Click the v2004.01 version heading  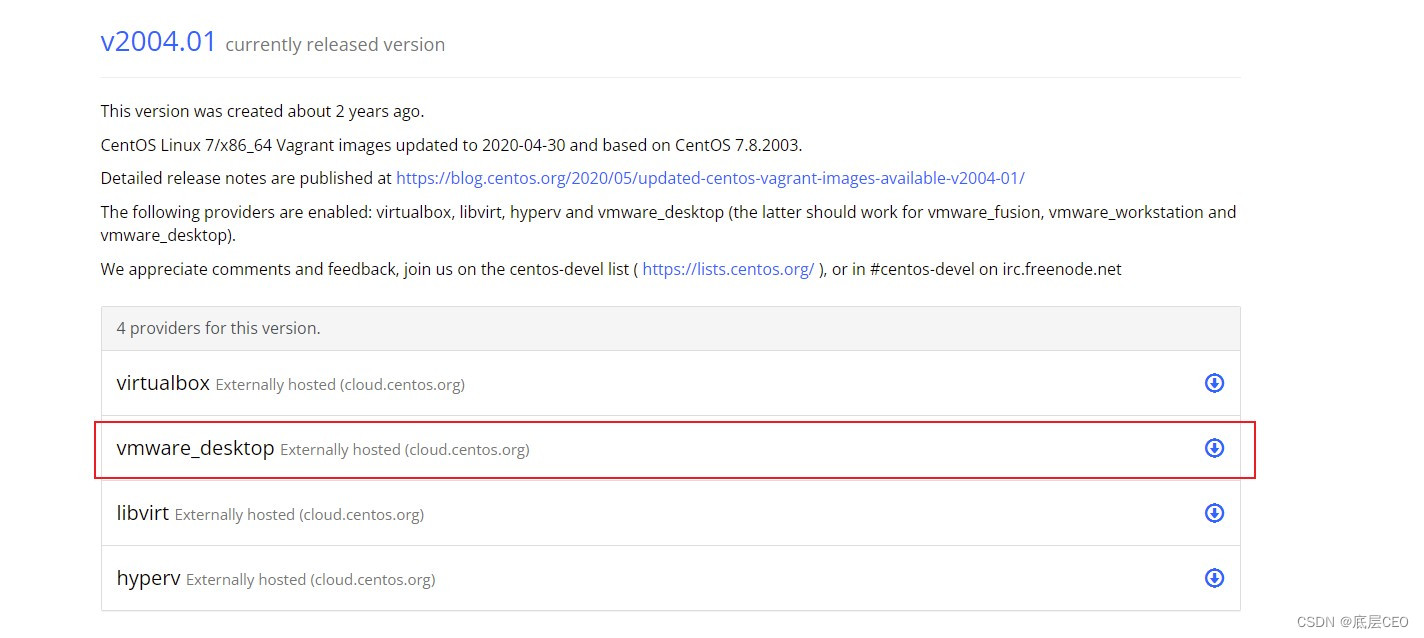tap(158, 42)
